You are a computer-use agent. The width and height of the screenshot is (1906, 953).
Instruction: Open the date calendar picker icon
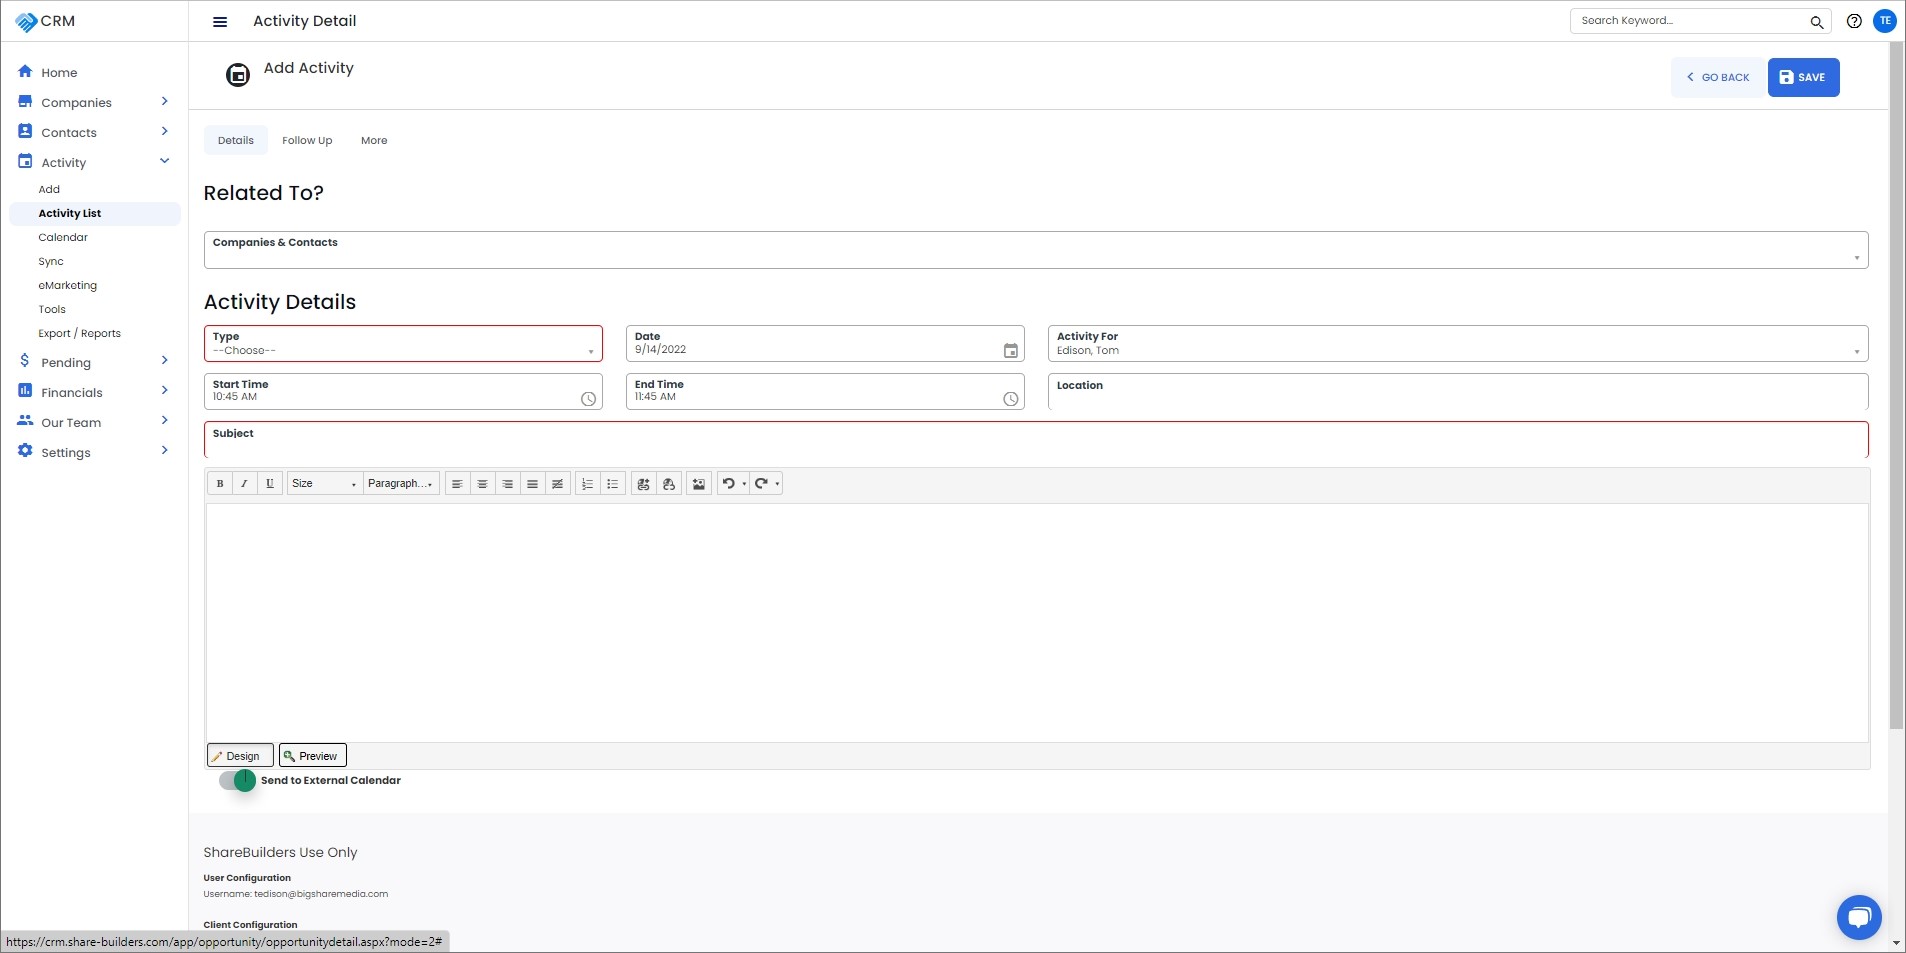[1011, 351]
